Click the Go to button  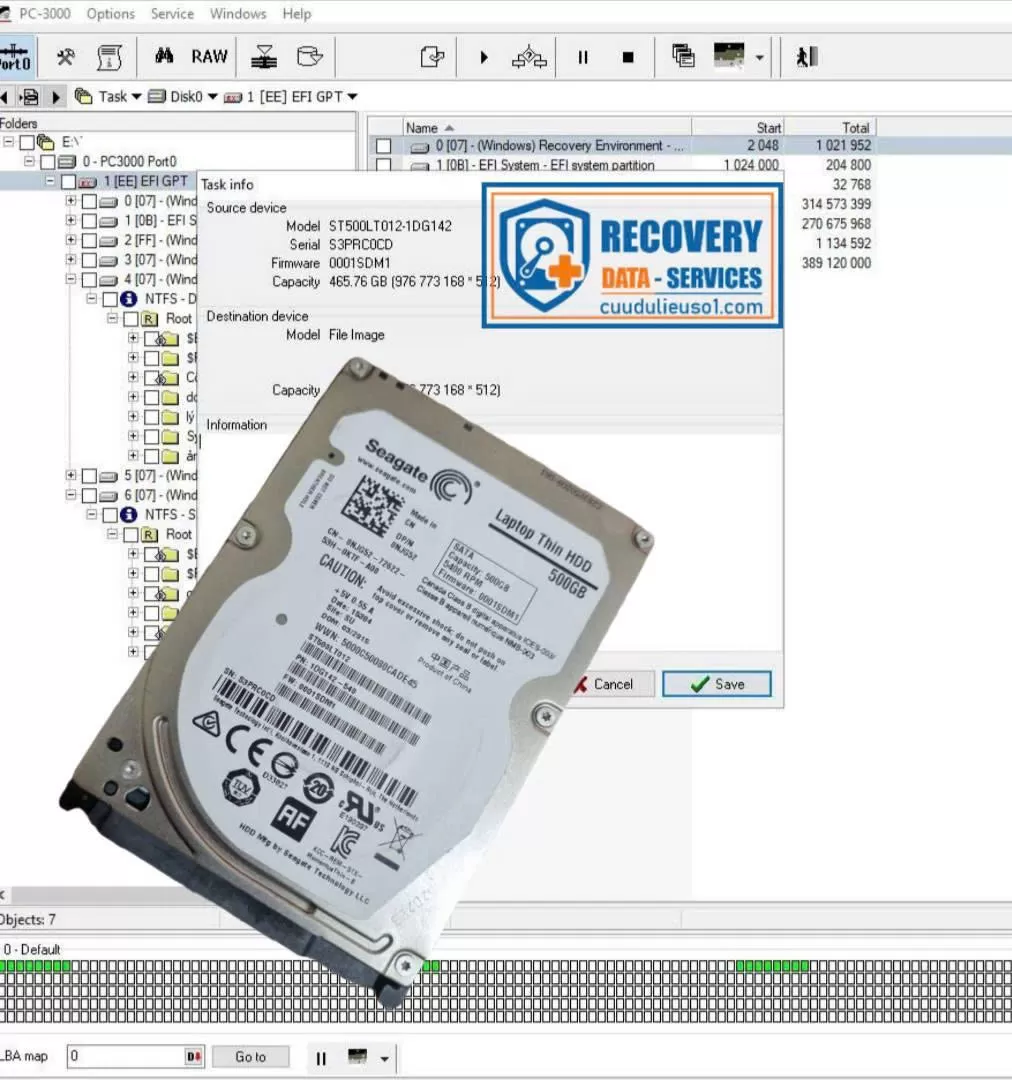250,1057
